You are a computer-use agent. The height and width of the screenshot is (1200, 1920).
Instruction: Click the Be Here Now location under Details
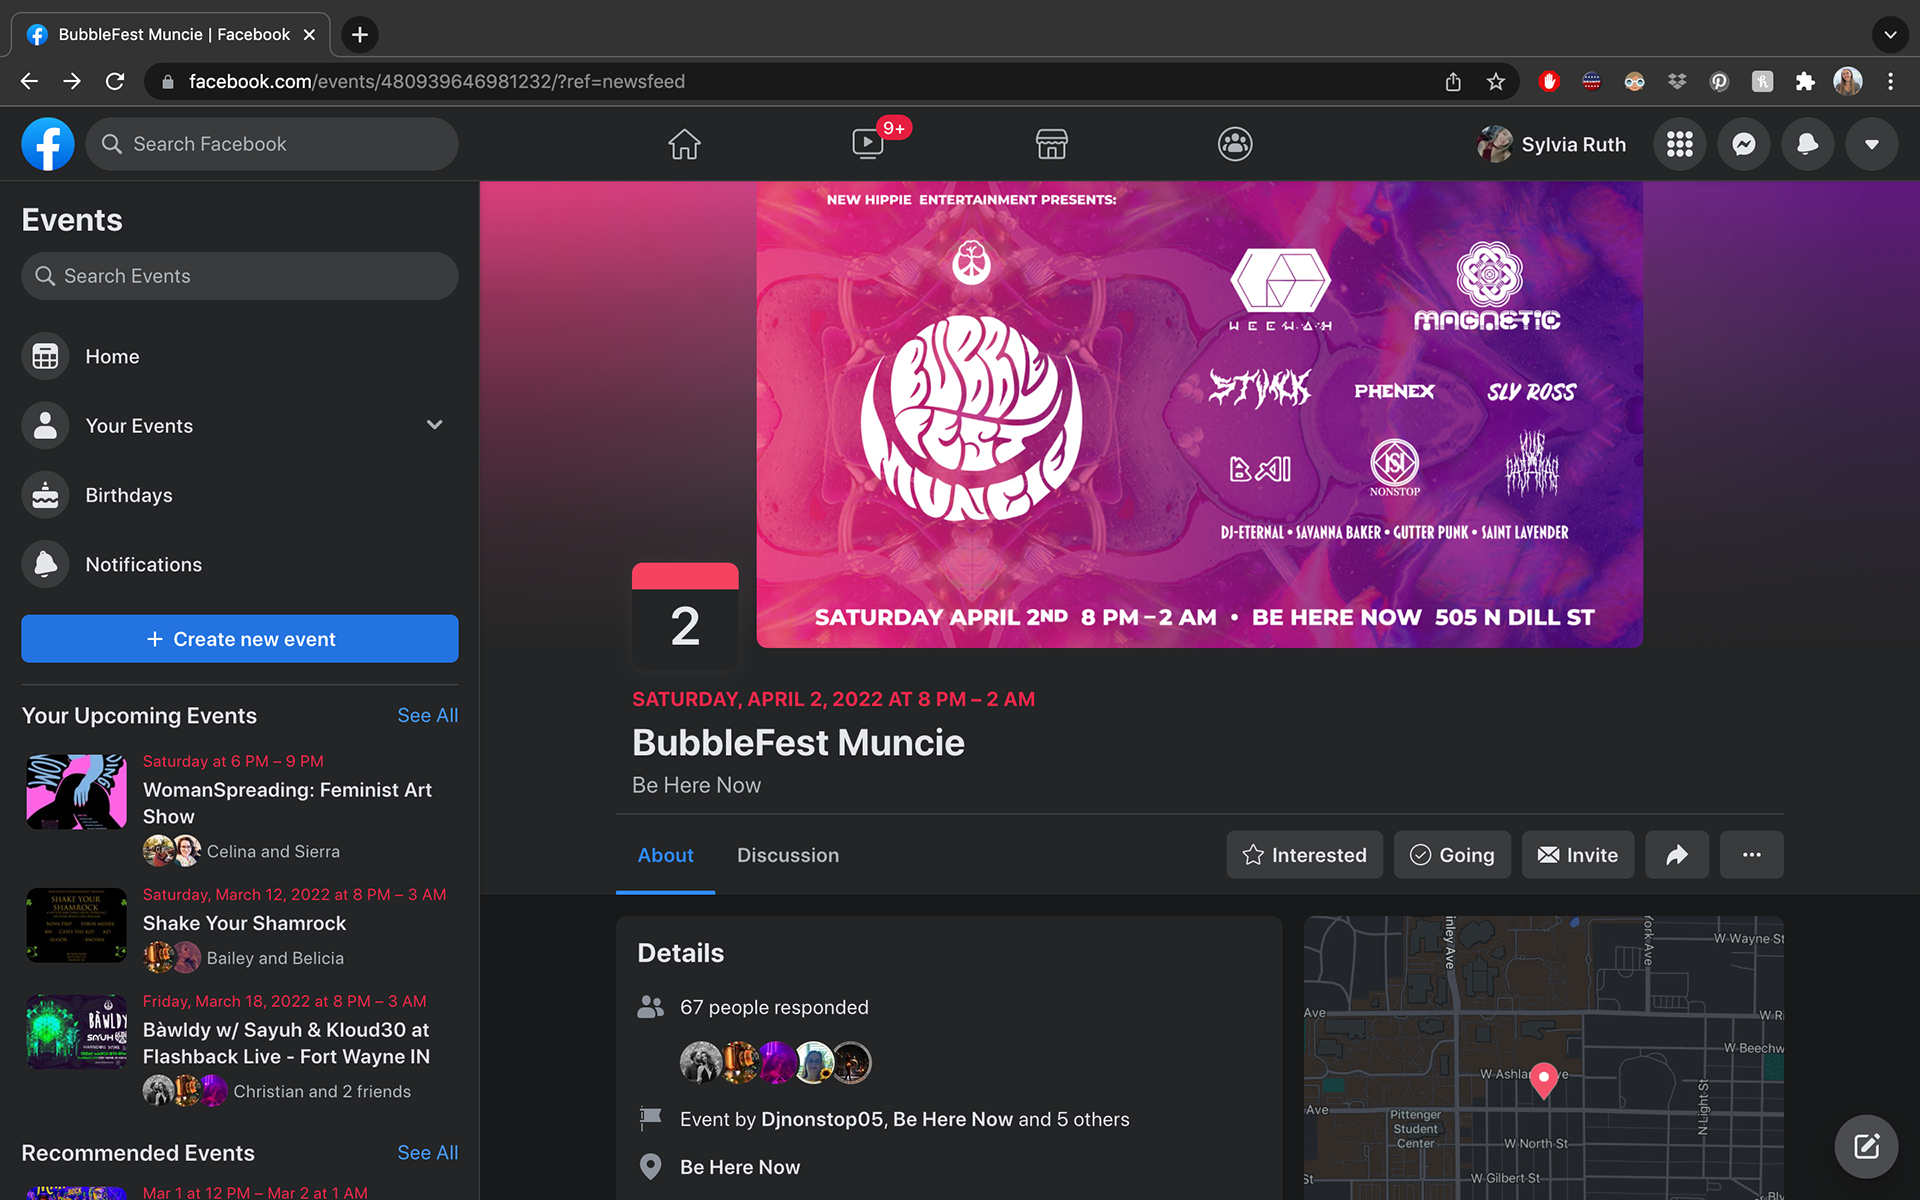click(740, 1167)
